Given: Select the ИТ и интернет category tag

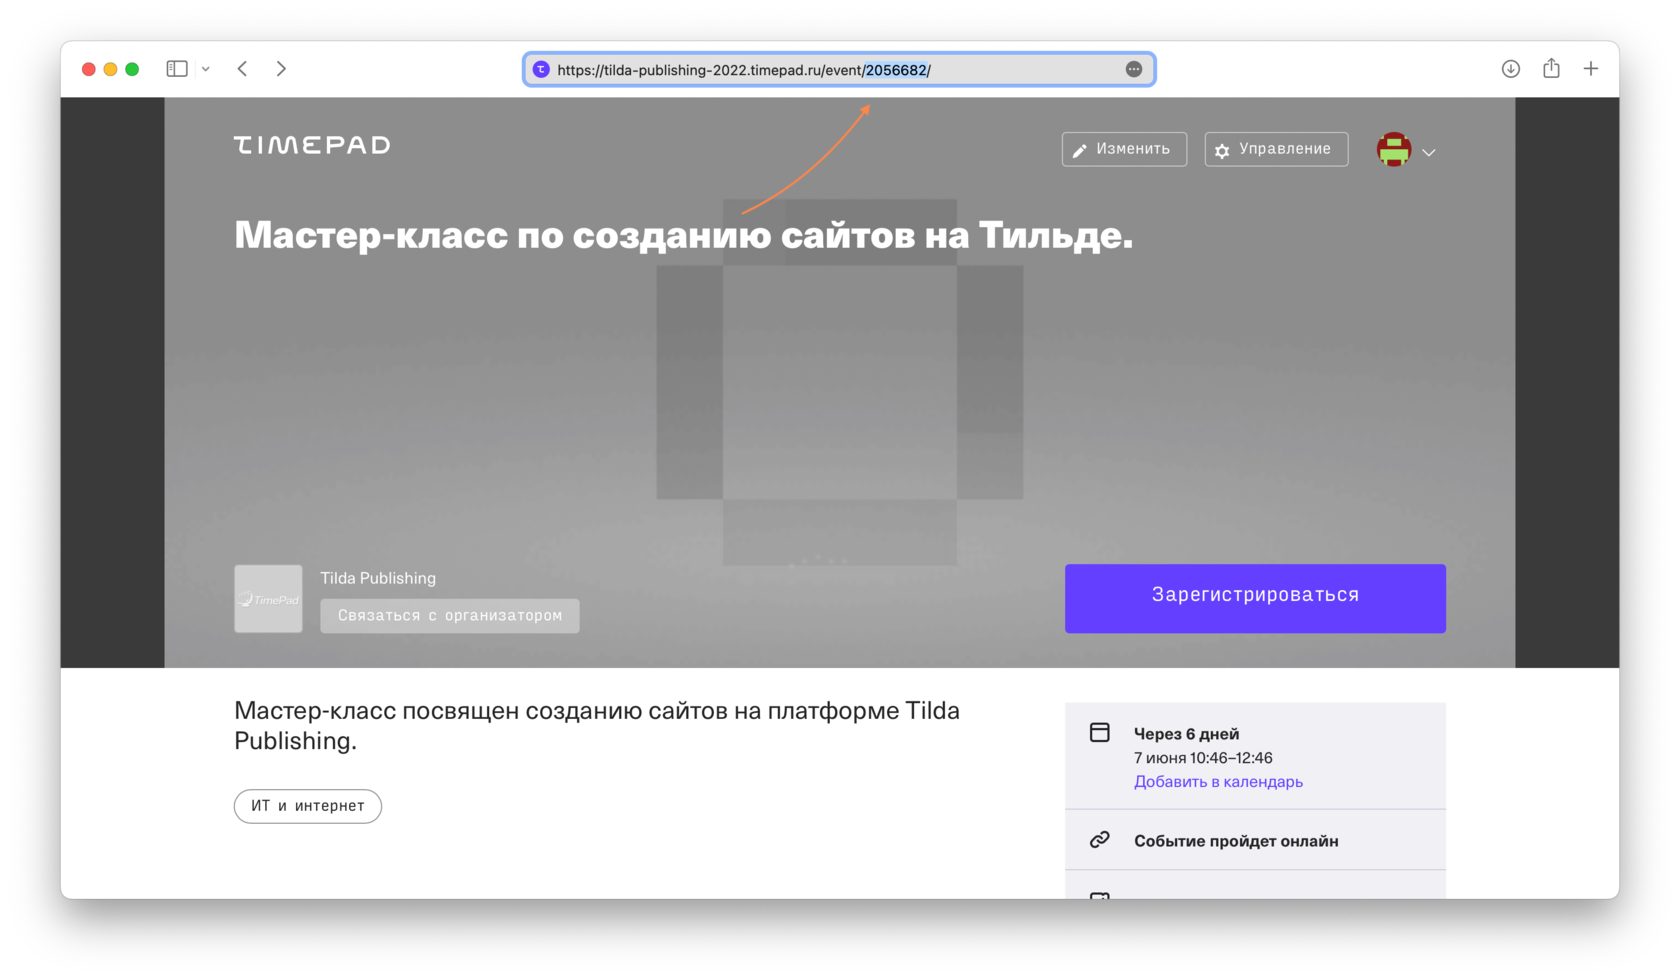Looking at the screenshot, I should [308, 806].
